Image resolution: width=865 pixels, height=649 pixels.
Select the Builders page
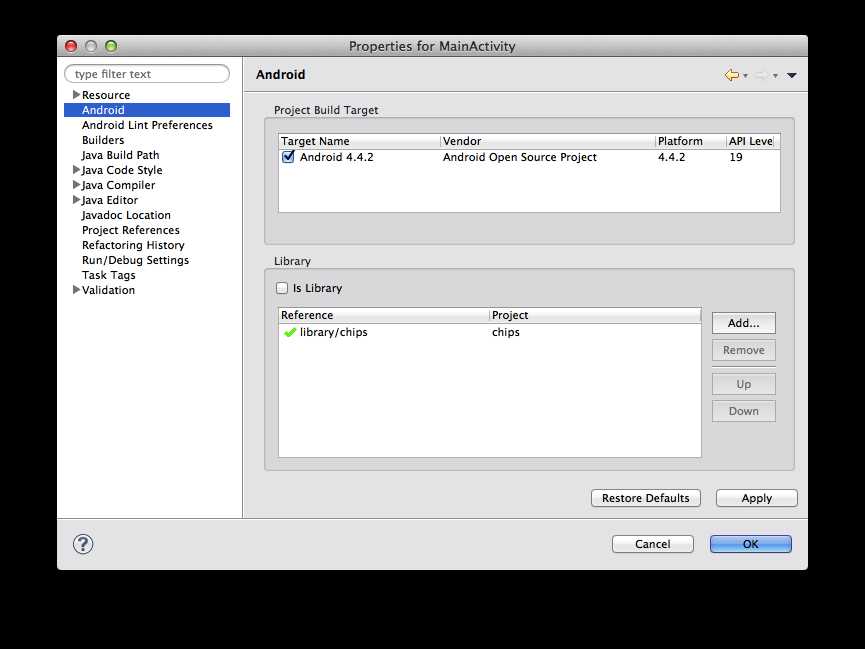[103, 140]
